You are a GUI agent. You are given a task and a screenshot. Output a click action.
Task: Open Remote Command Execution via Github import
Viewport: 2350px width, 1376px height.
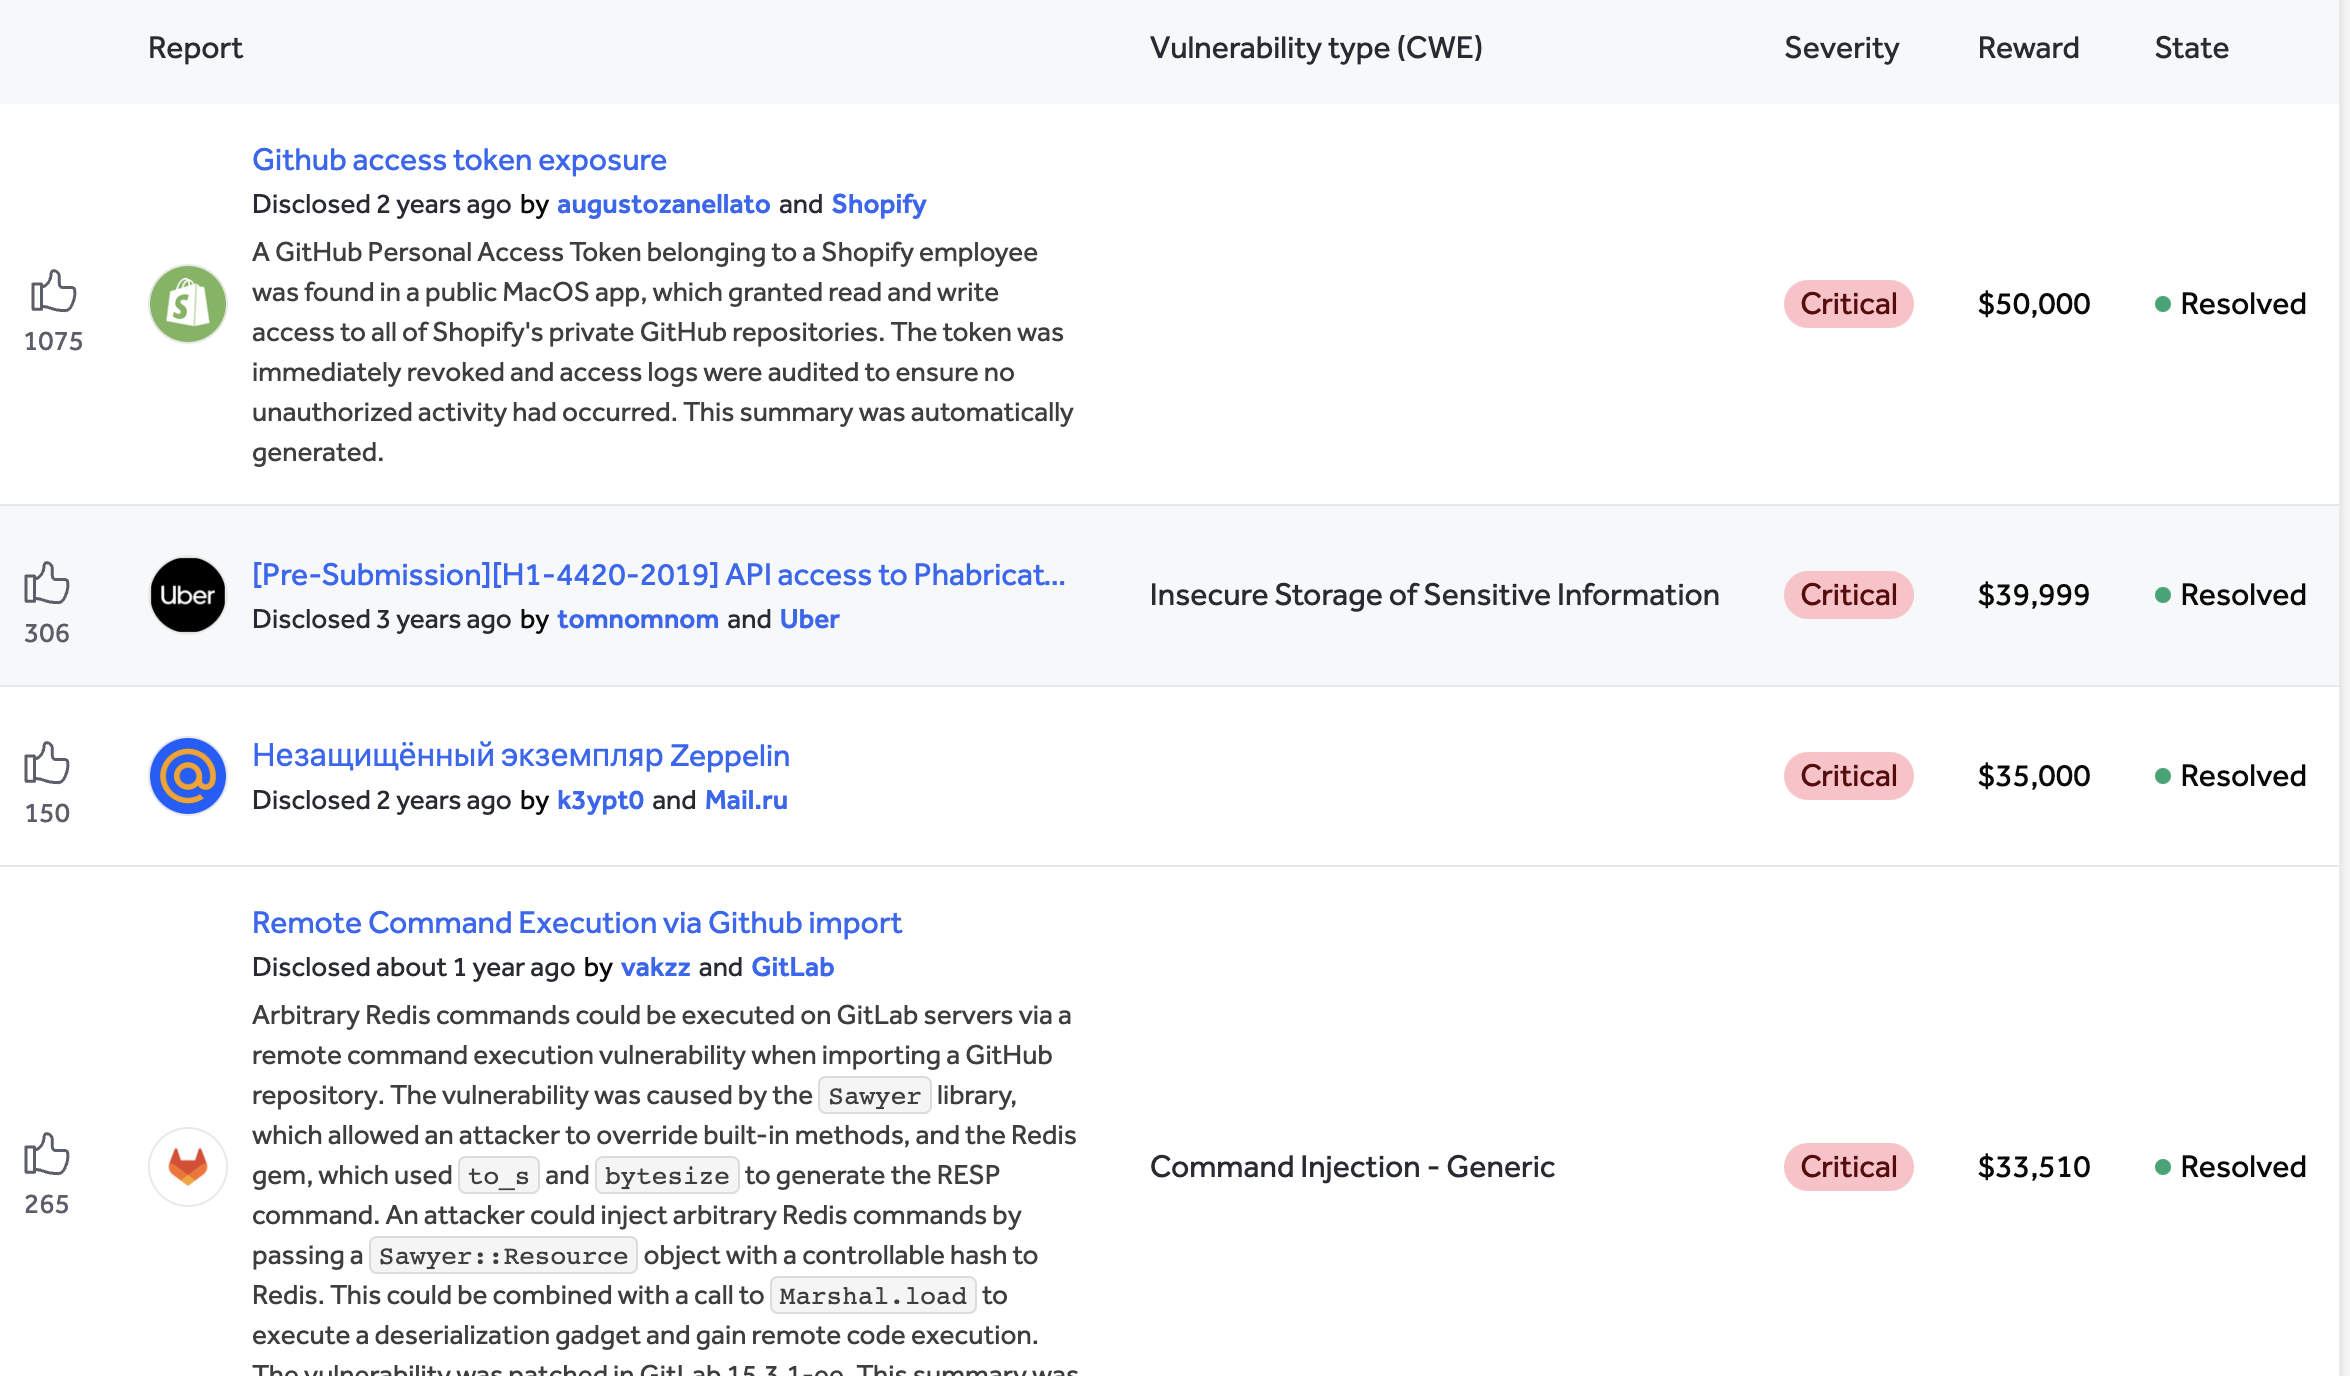click(x=577, y=922)
